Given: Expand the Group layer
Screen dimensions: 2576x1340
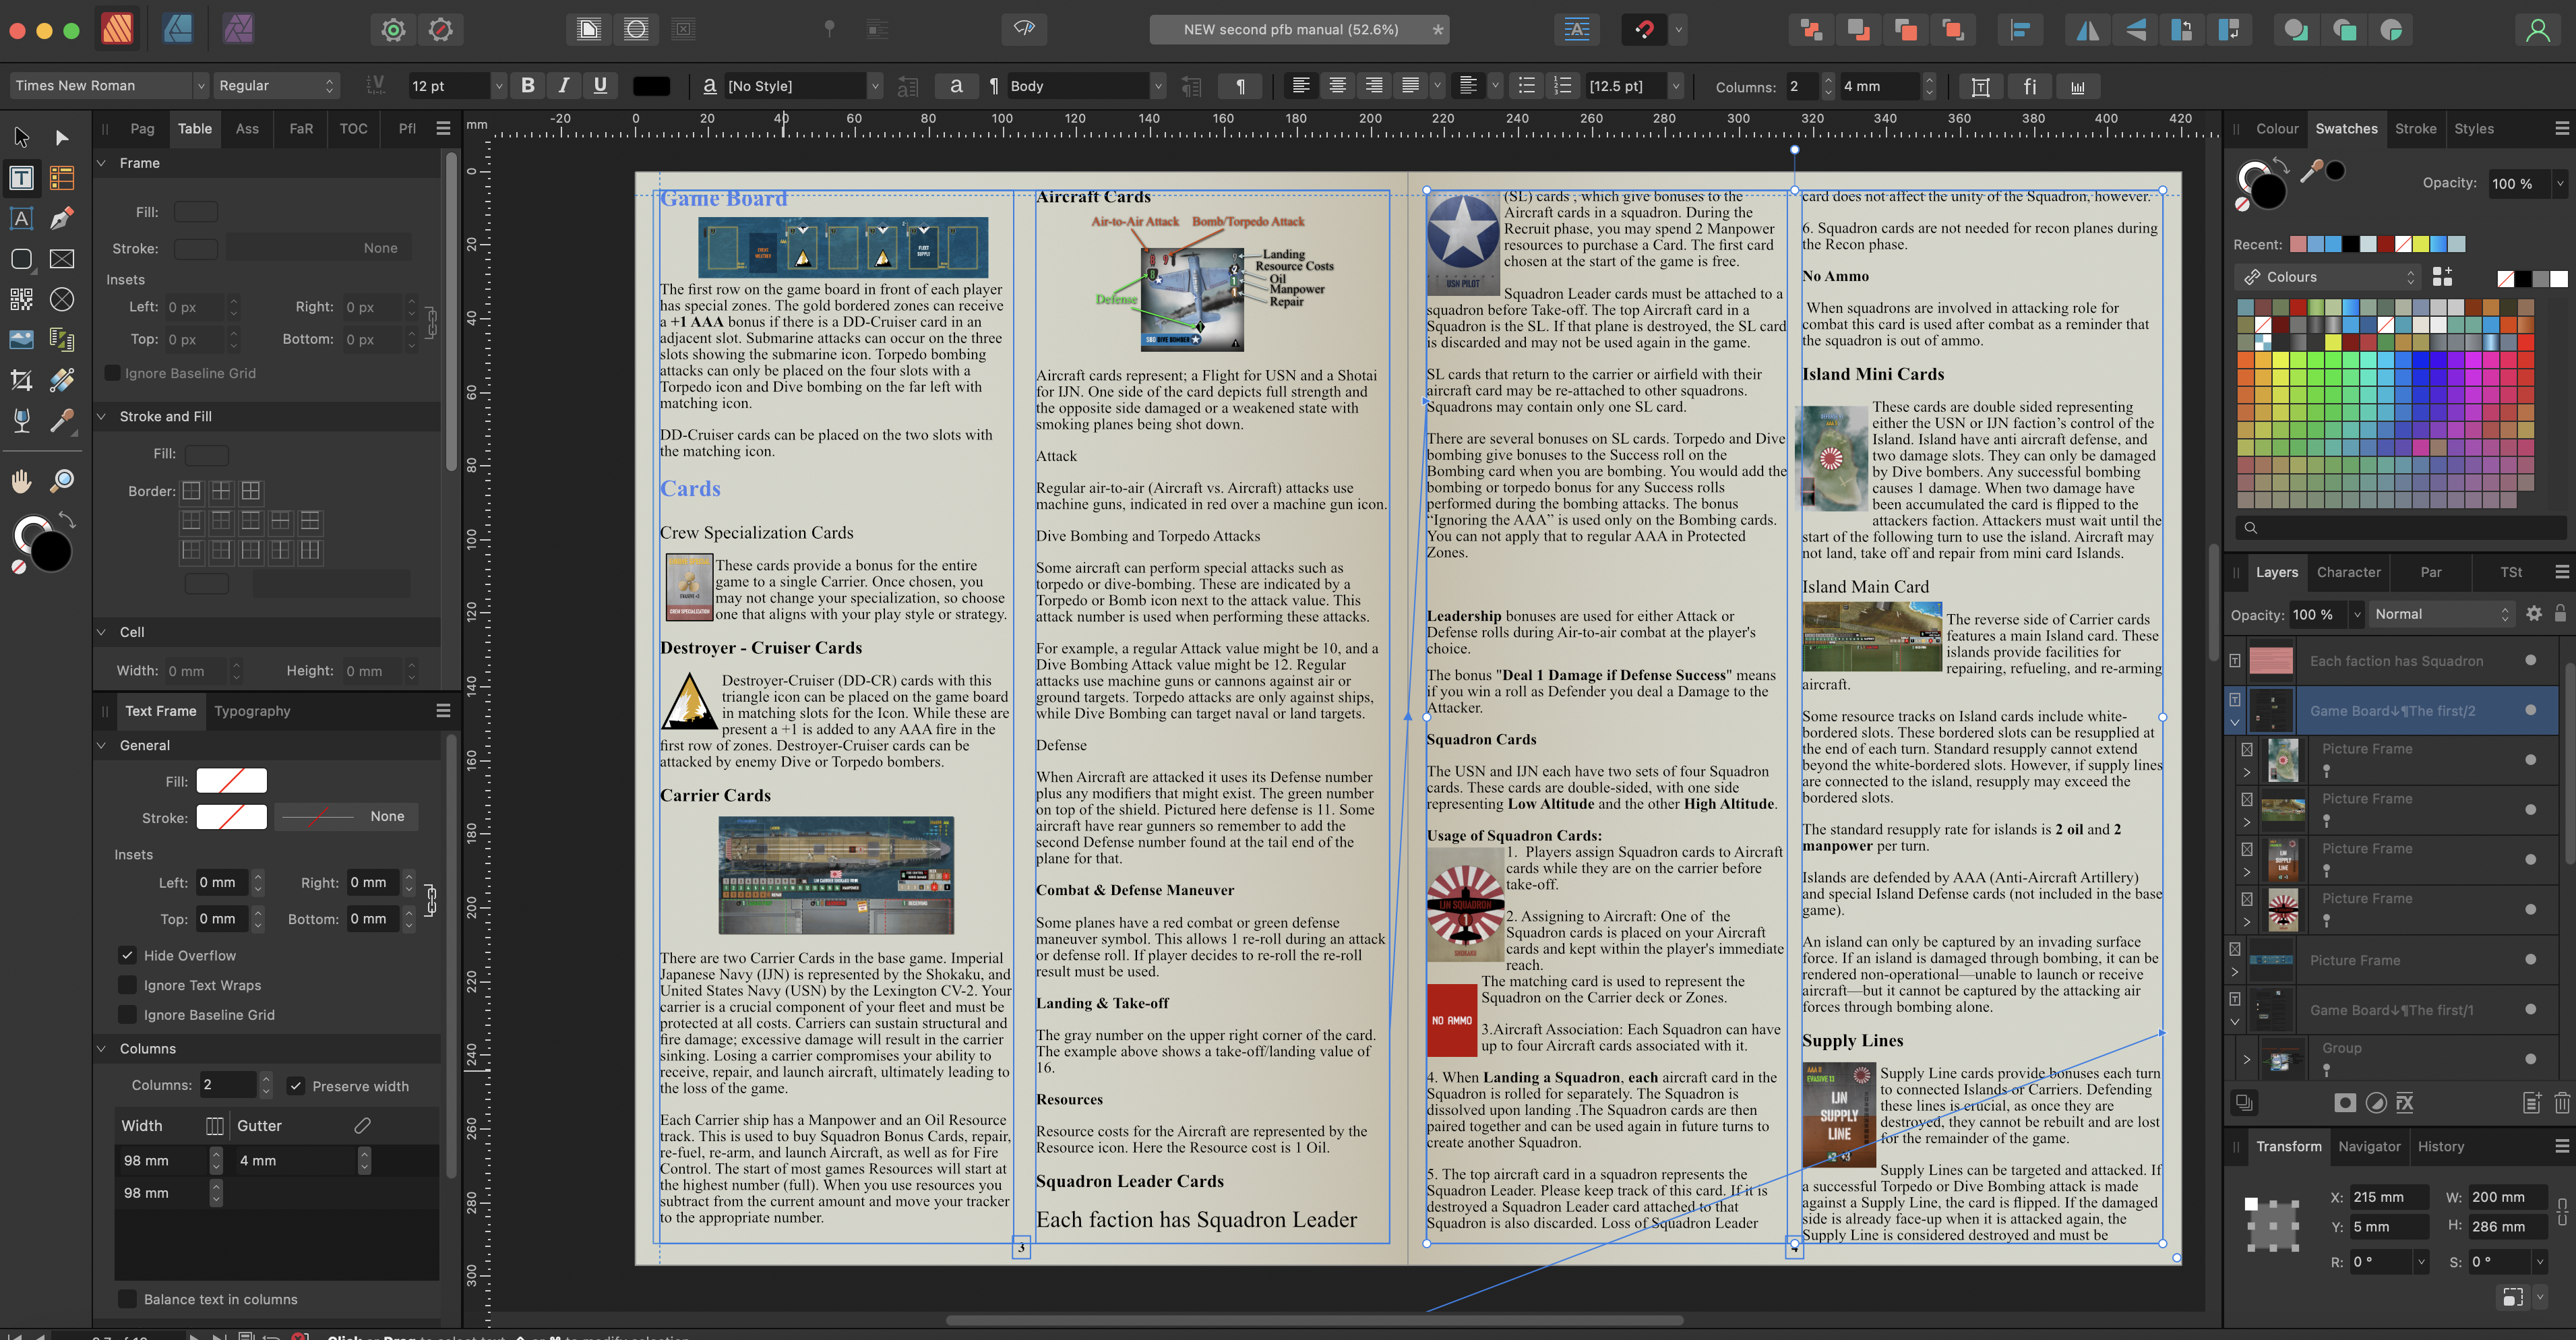Looking at the screenshot, I should 2246,1059.
